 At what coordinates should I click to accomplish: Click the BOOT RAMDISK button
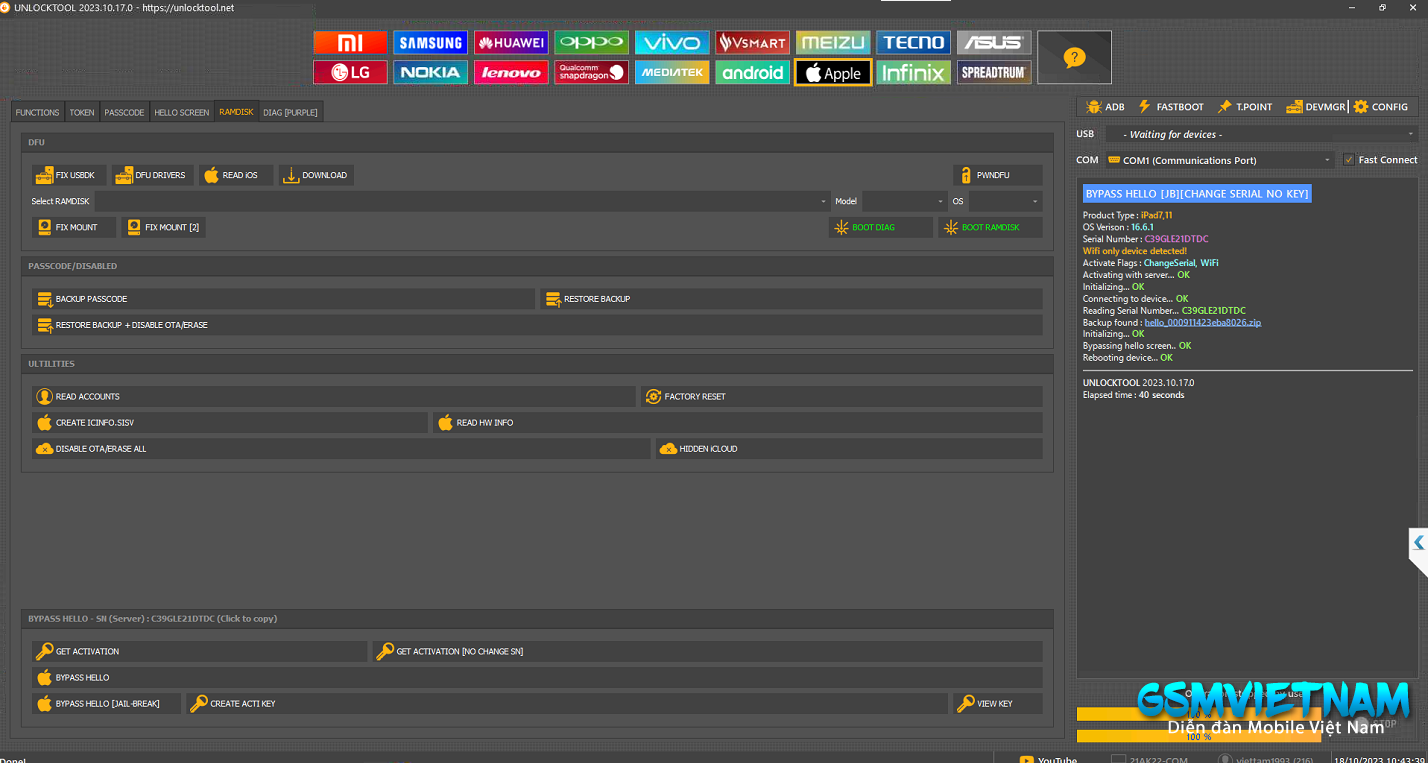[x=990, y=227]
